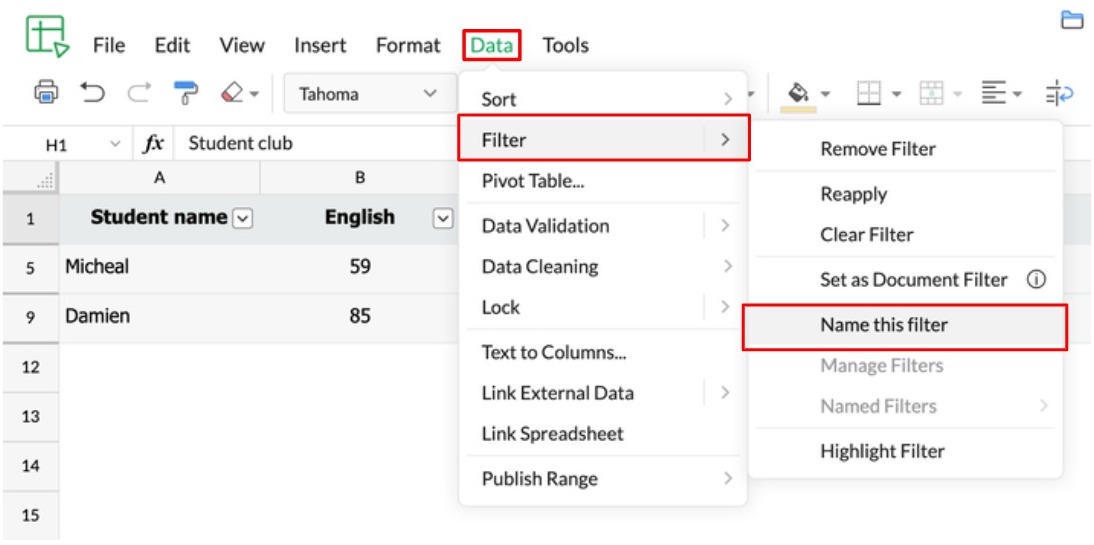1094x545 pixels.
Task: Click the horizontal align icon
Action: [995, 94]
